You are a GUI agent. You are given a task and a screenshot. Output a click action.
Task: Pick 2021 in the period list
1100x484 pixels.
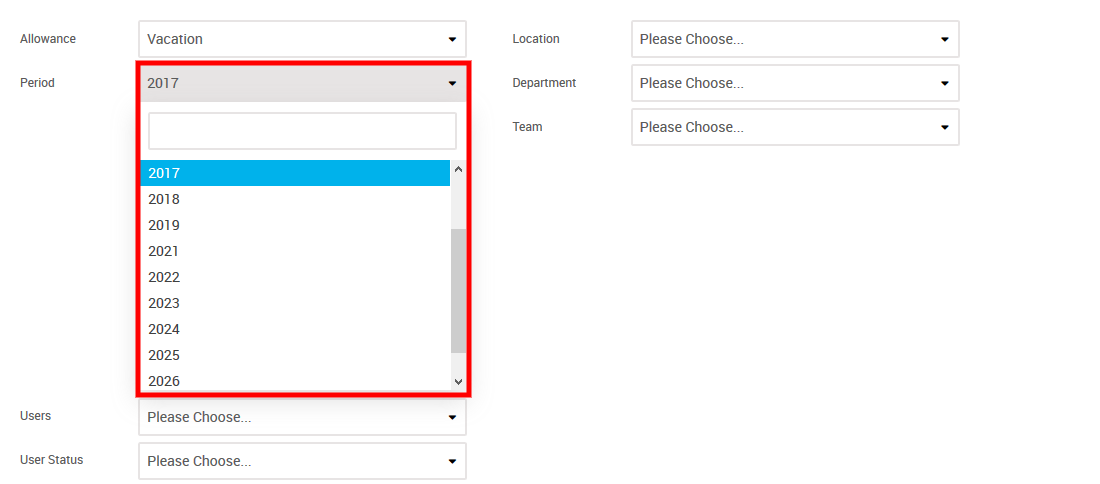[295, 251]
